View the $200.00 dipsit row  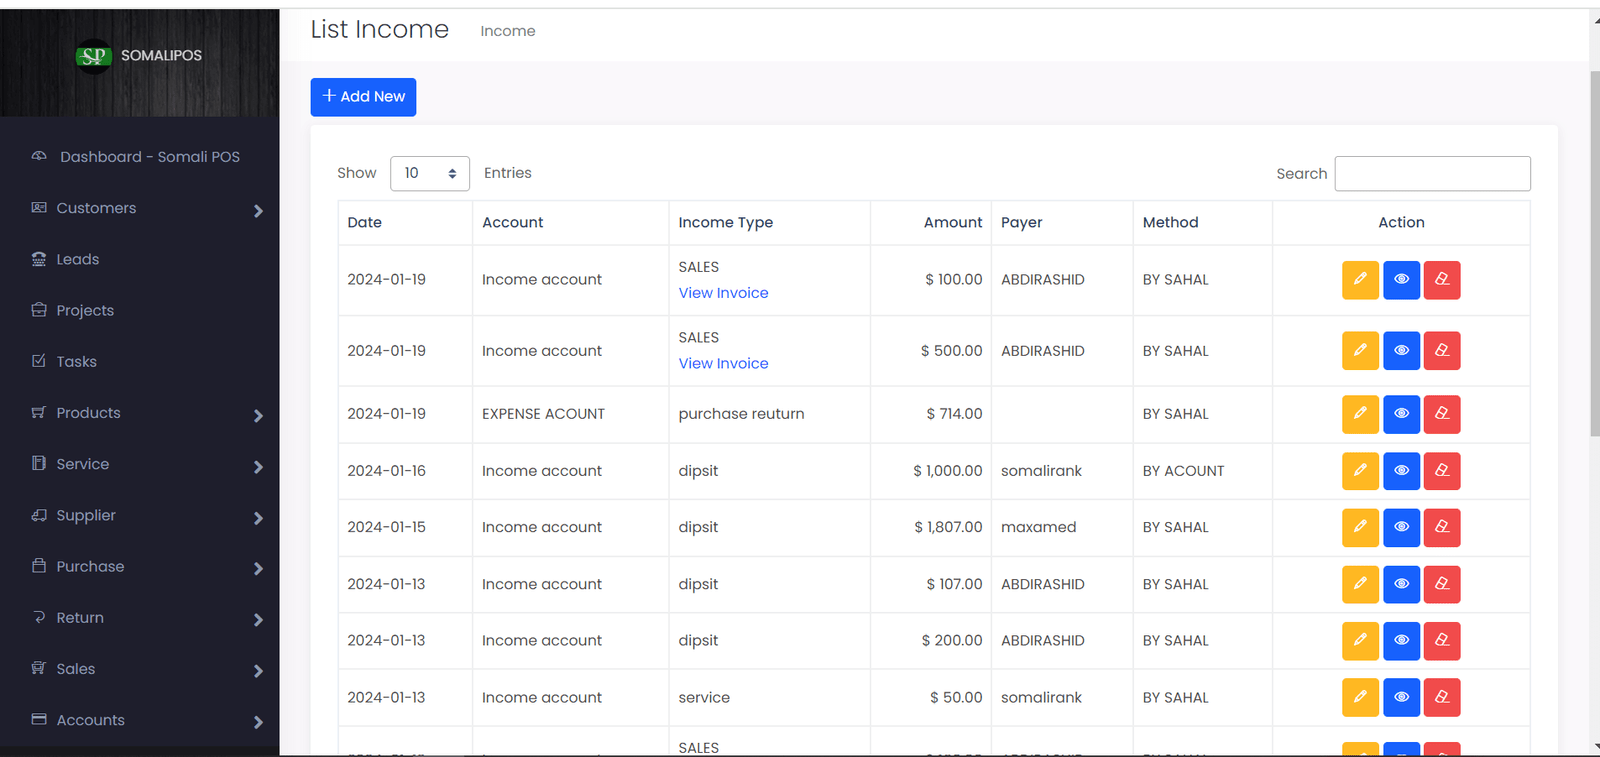1401,641
